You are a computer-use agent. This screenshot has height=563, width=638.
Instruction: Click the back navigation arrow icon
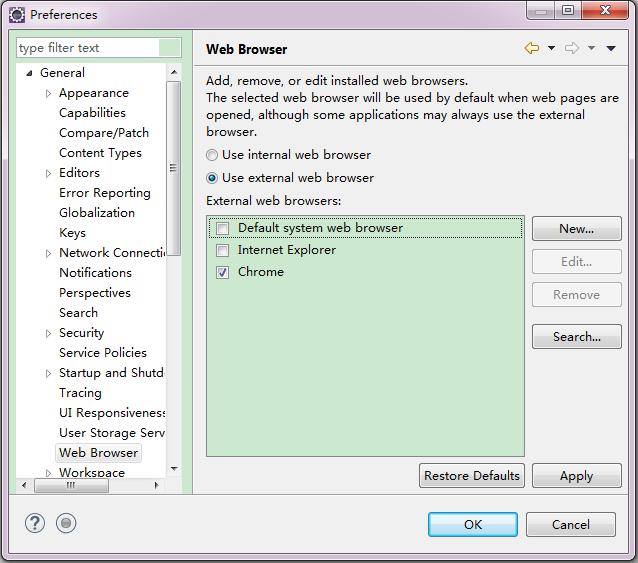point(532,48)
